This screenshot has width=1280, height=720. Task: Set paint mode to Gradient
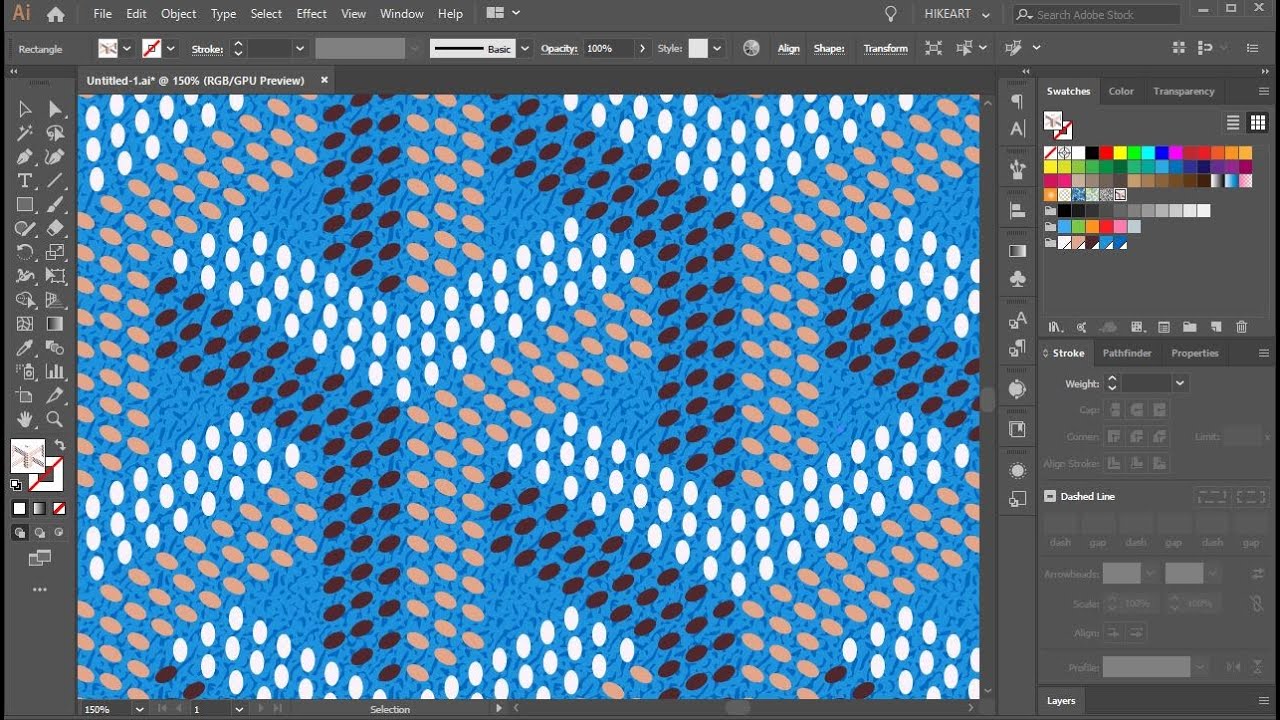pos(39,509)
